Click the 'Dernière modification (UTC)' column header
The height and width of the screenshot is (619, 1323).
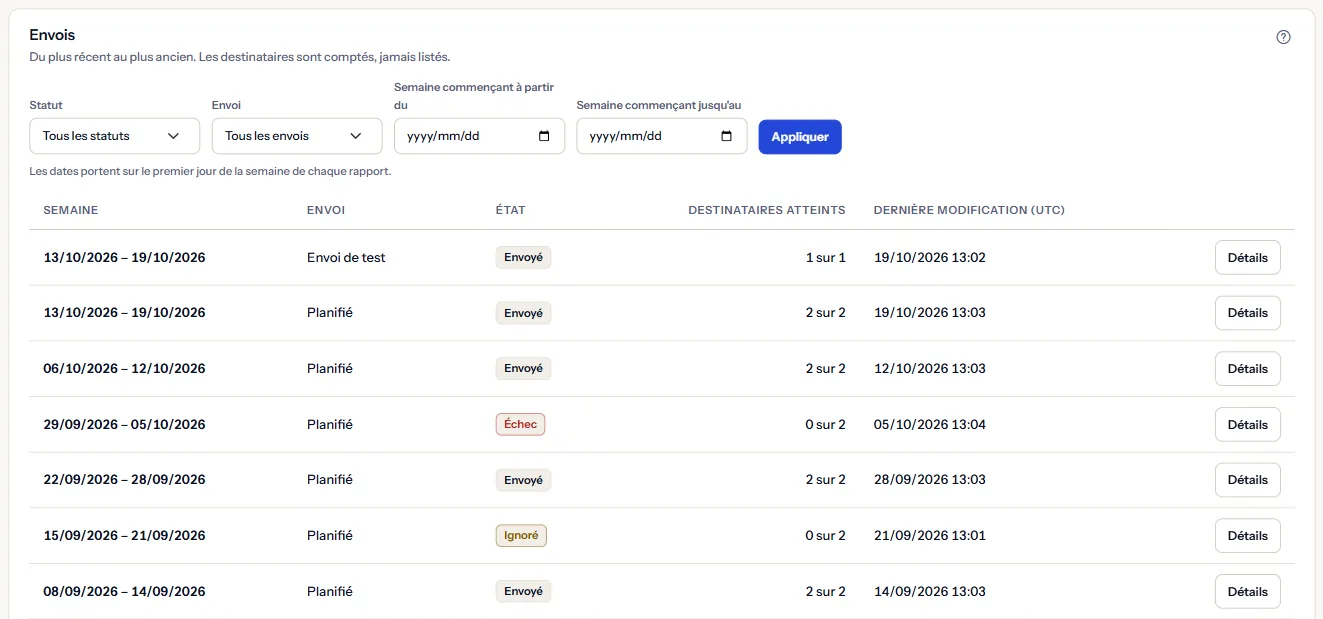[x=969, y=210]
